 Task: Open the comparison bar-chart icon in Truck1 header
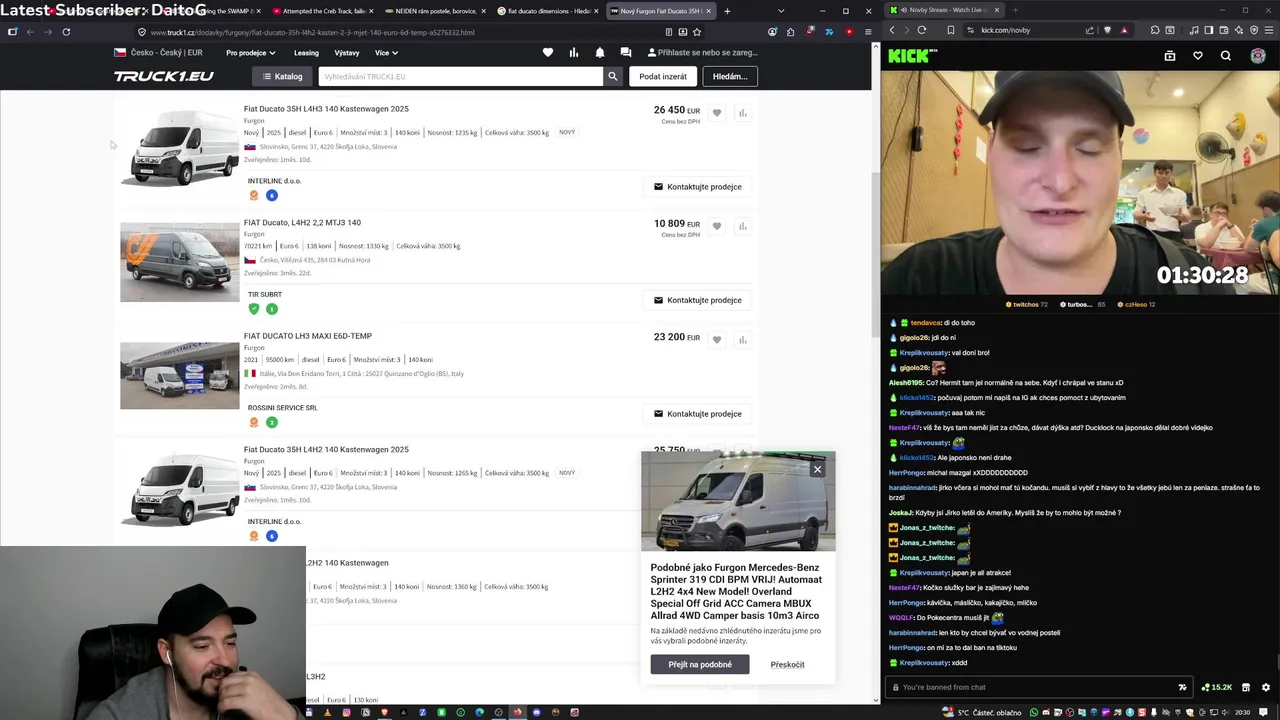point(574,52)
